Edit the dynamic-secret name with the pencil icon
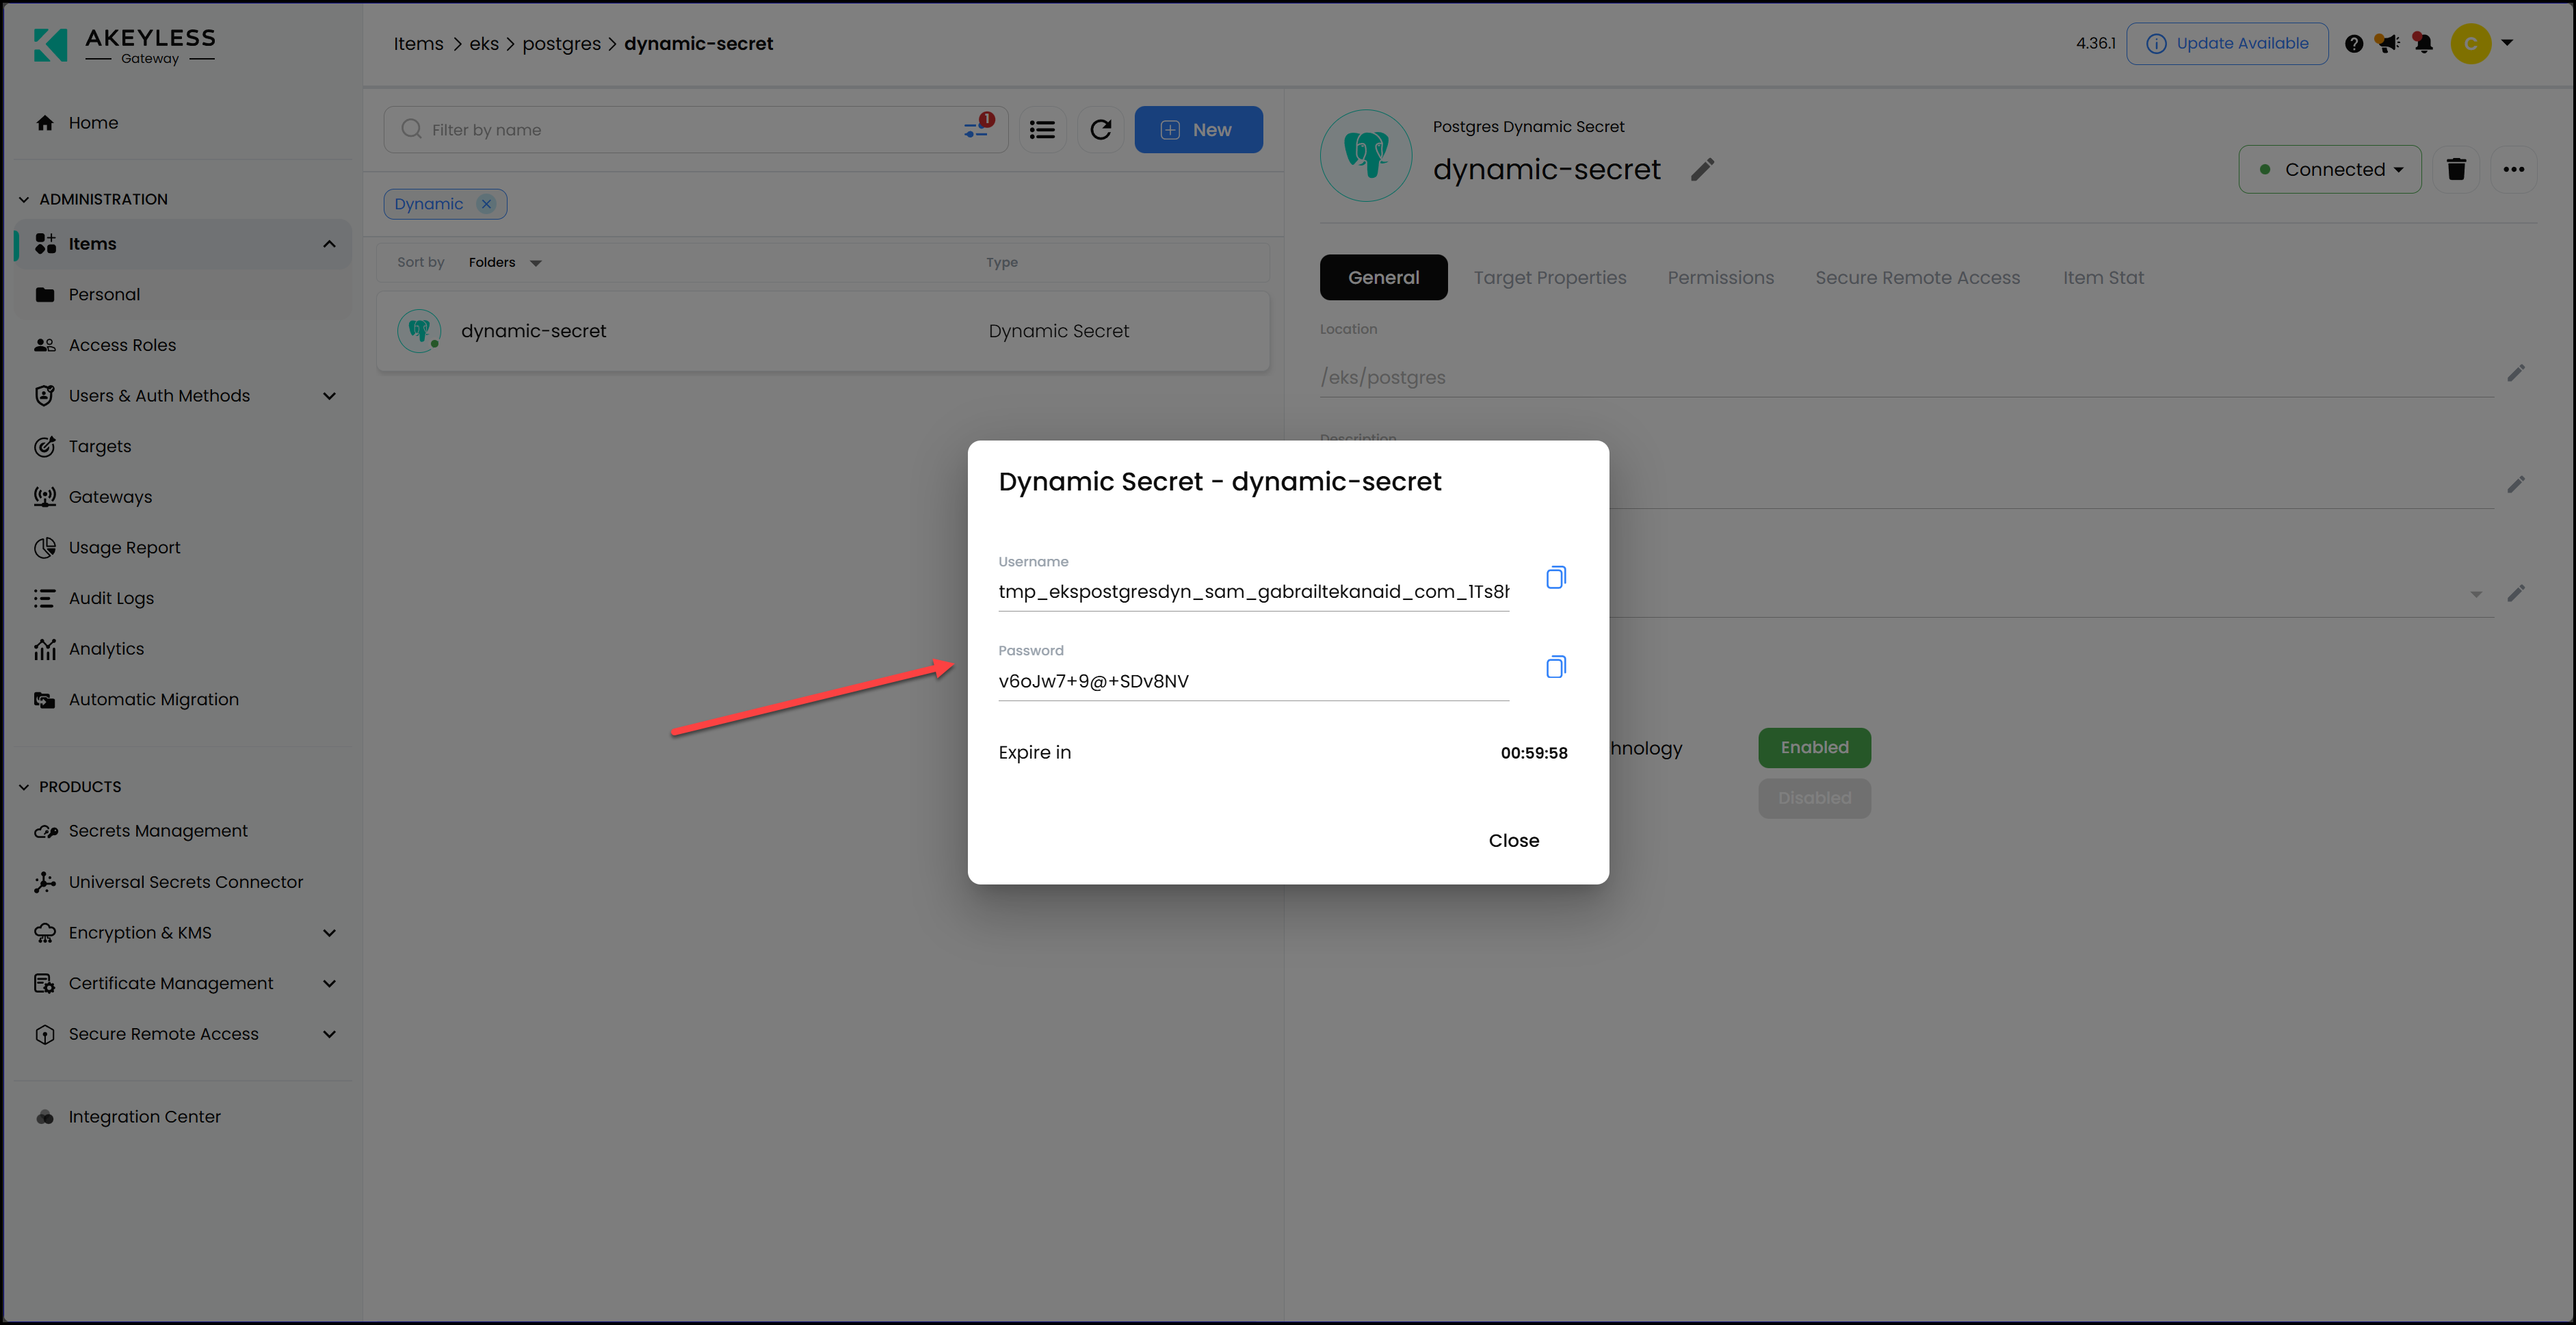The height and width of the screenshot is (1325, 2576). (1702, 170)
